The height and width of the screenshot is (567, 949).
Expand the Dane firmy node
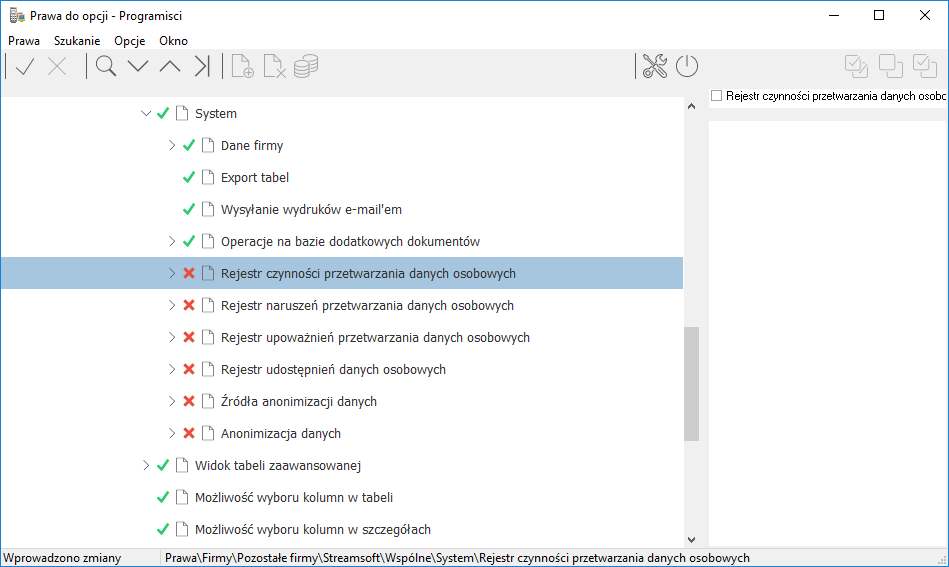172,145
